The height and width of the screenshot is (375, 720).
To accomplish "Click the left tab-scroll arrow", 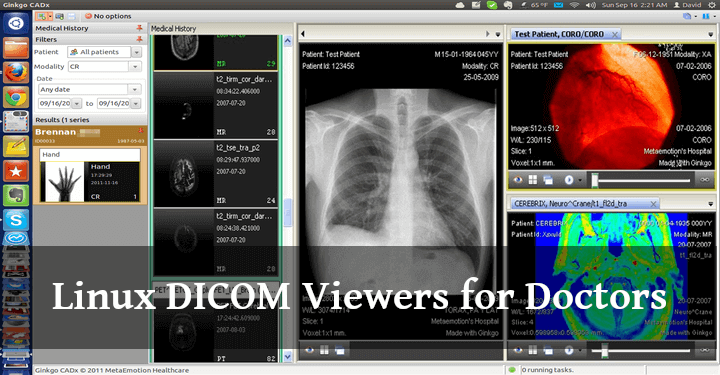I will (303, 34).
